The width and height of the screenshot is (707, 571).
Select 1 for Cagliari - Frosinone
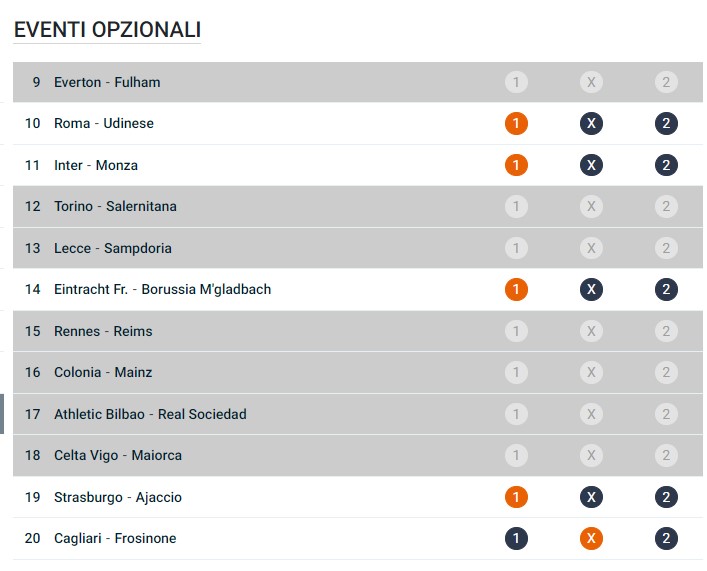tap(516, 539)
